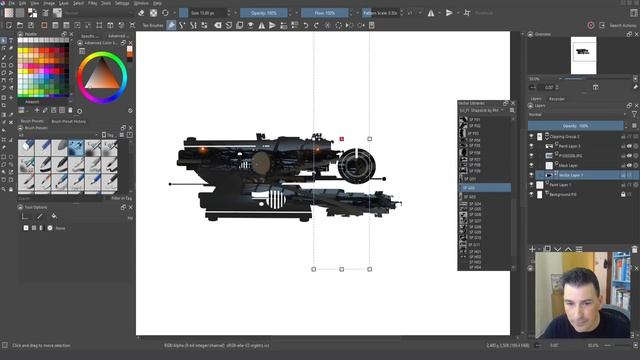This screenshot has height=360, width=640.
Task: Click the reload brush preset icon
Action: [165, 13]
